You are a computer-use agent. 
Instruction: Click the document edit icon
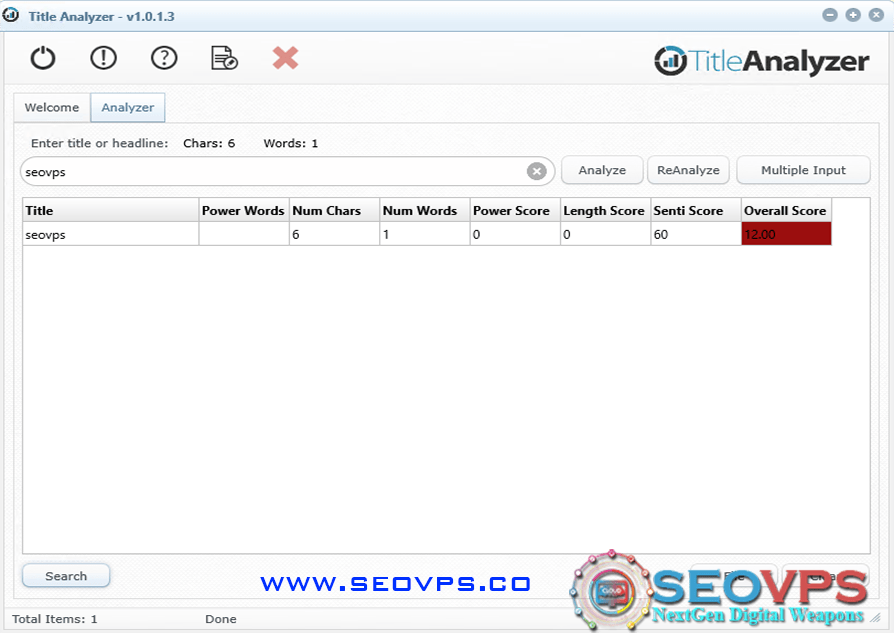point(224,58)
